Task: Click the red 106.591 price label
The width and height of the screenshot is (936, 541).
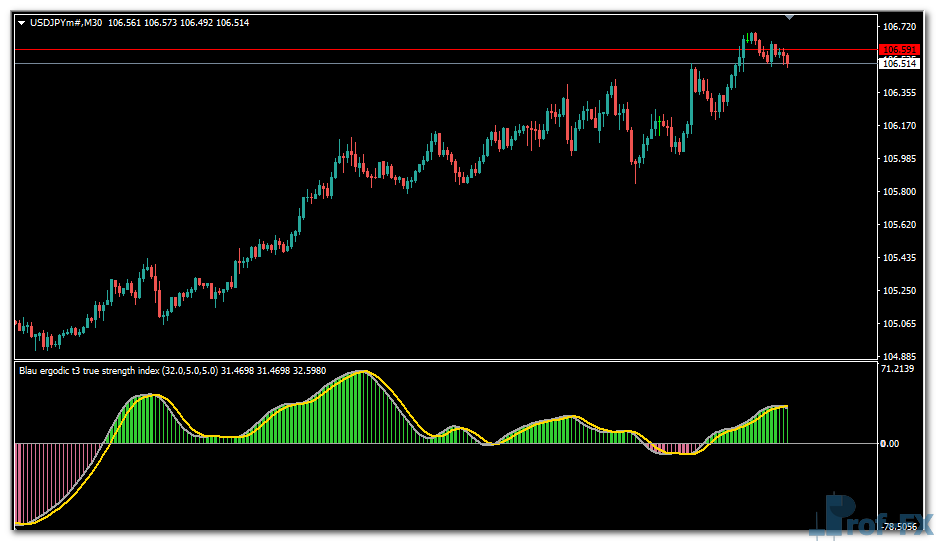Action: click(x=898, y=50)
